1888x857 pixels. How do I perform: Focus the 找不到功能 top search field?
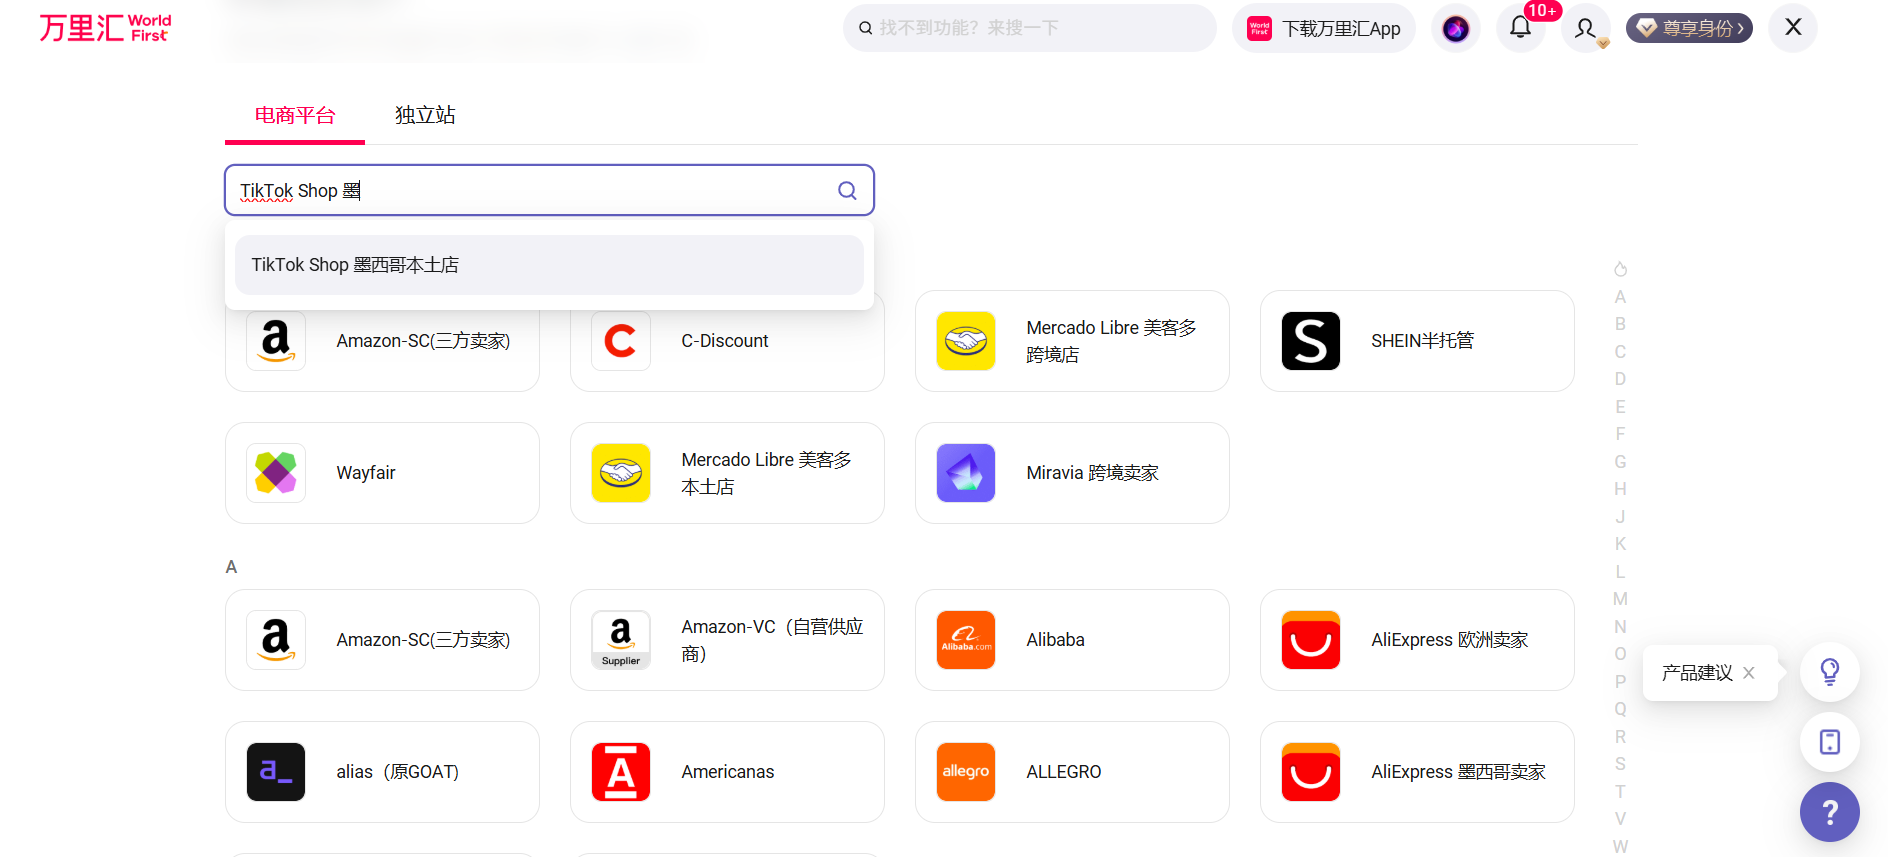1030,28
